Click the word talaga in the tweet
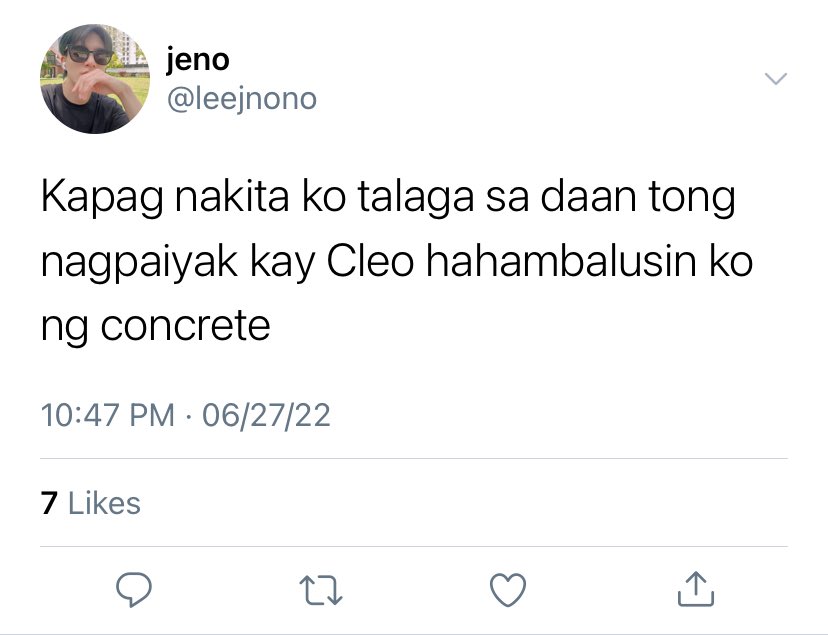 [x=416, y=198]
